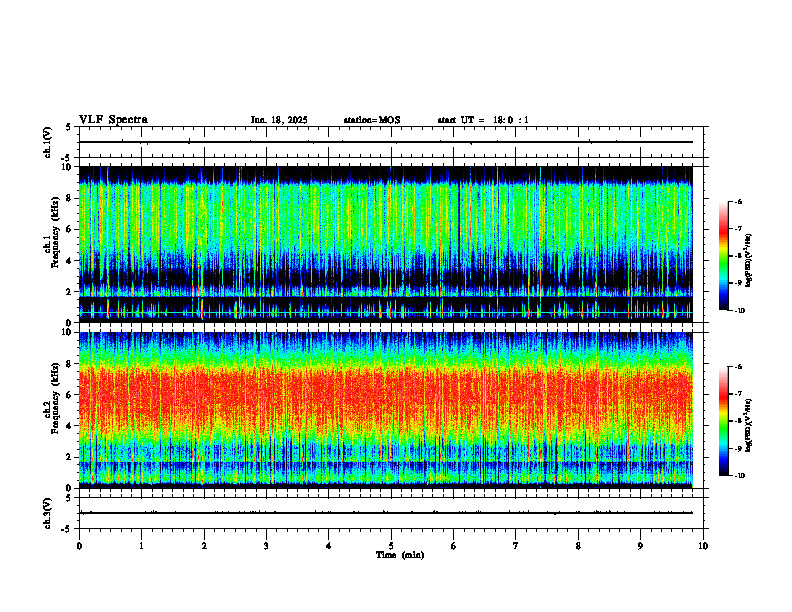Click time axis tick label "9"
The width and height of the screenshot is (792, 612).
[640, 546]
